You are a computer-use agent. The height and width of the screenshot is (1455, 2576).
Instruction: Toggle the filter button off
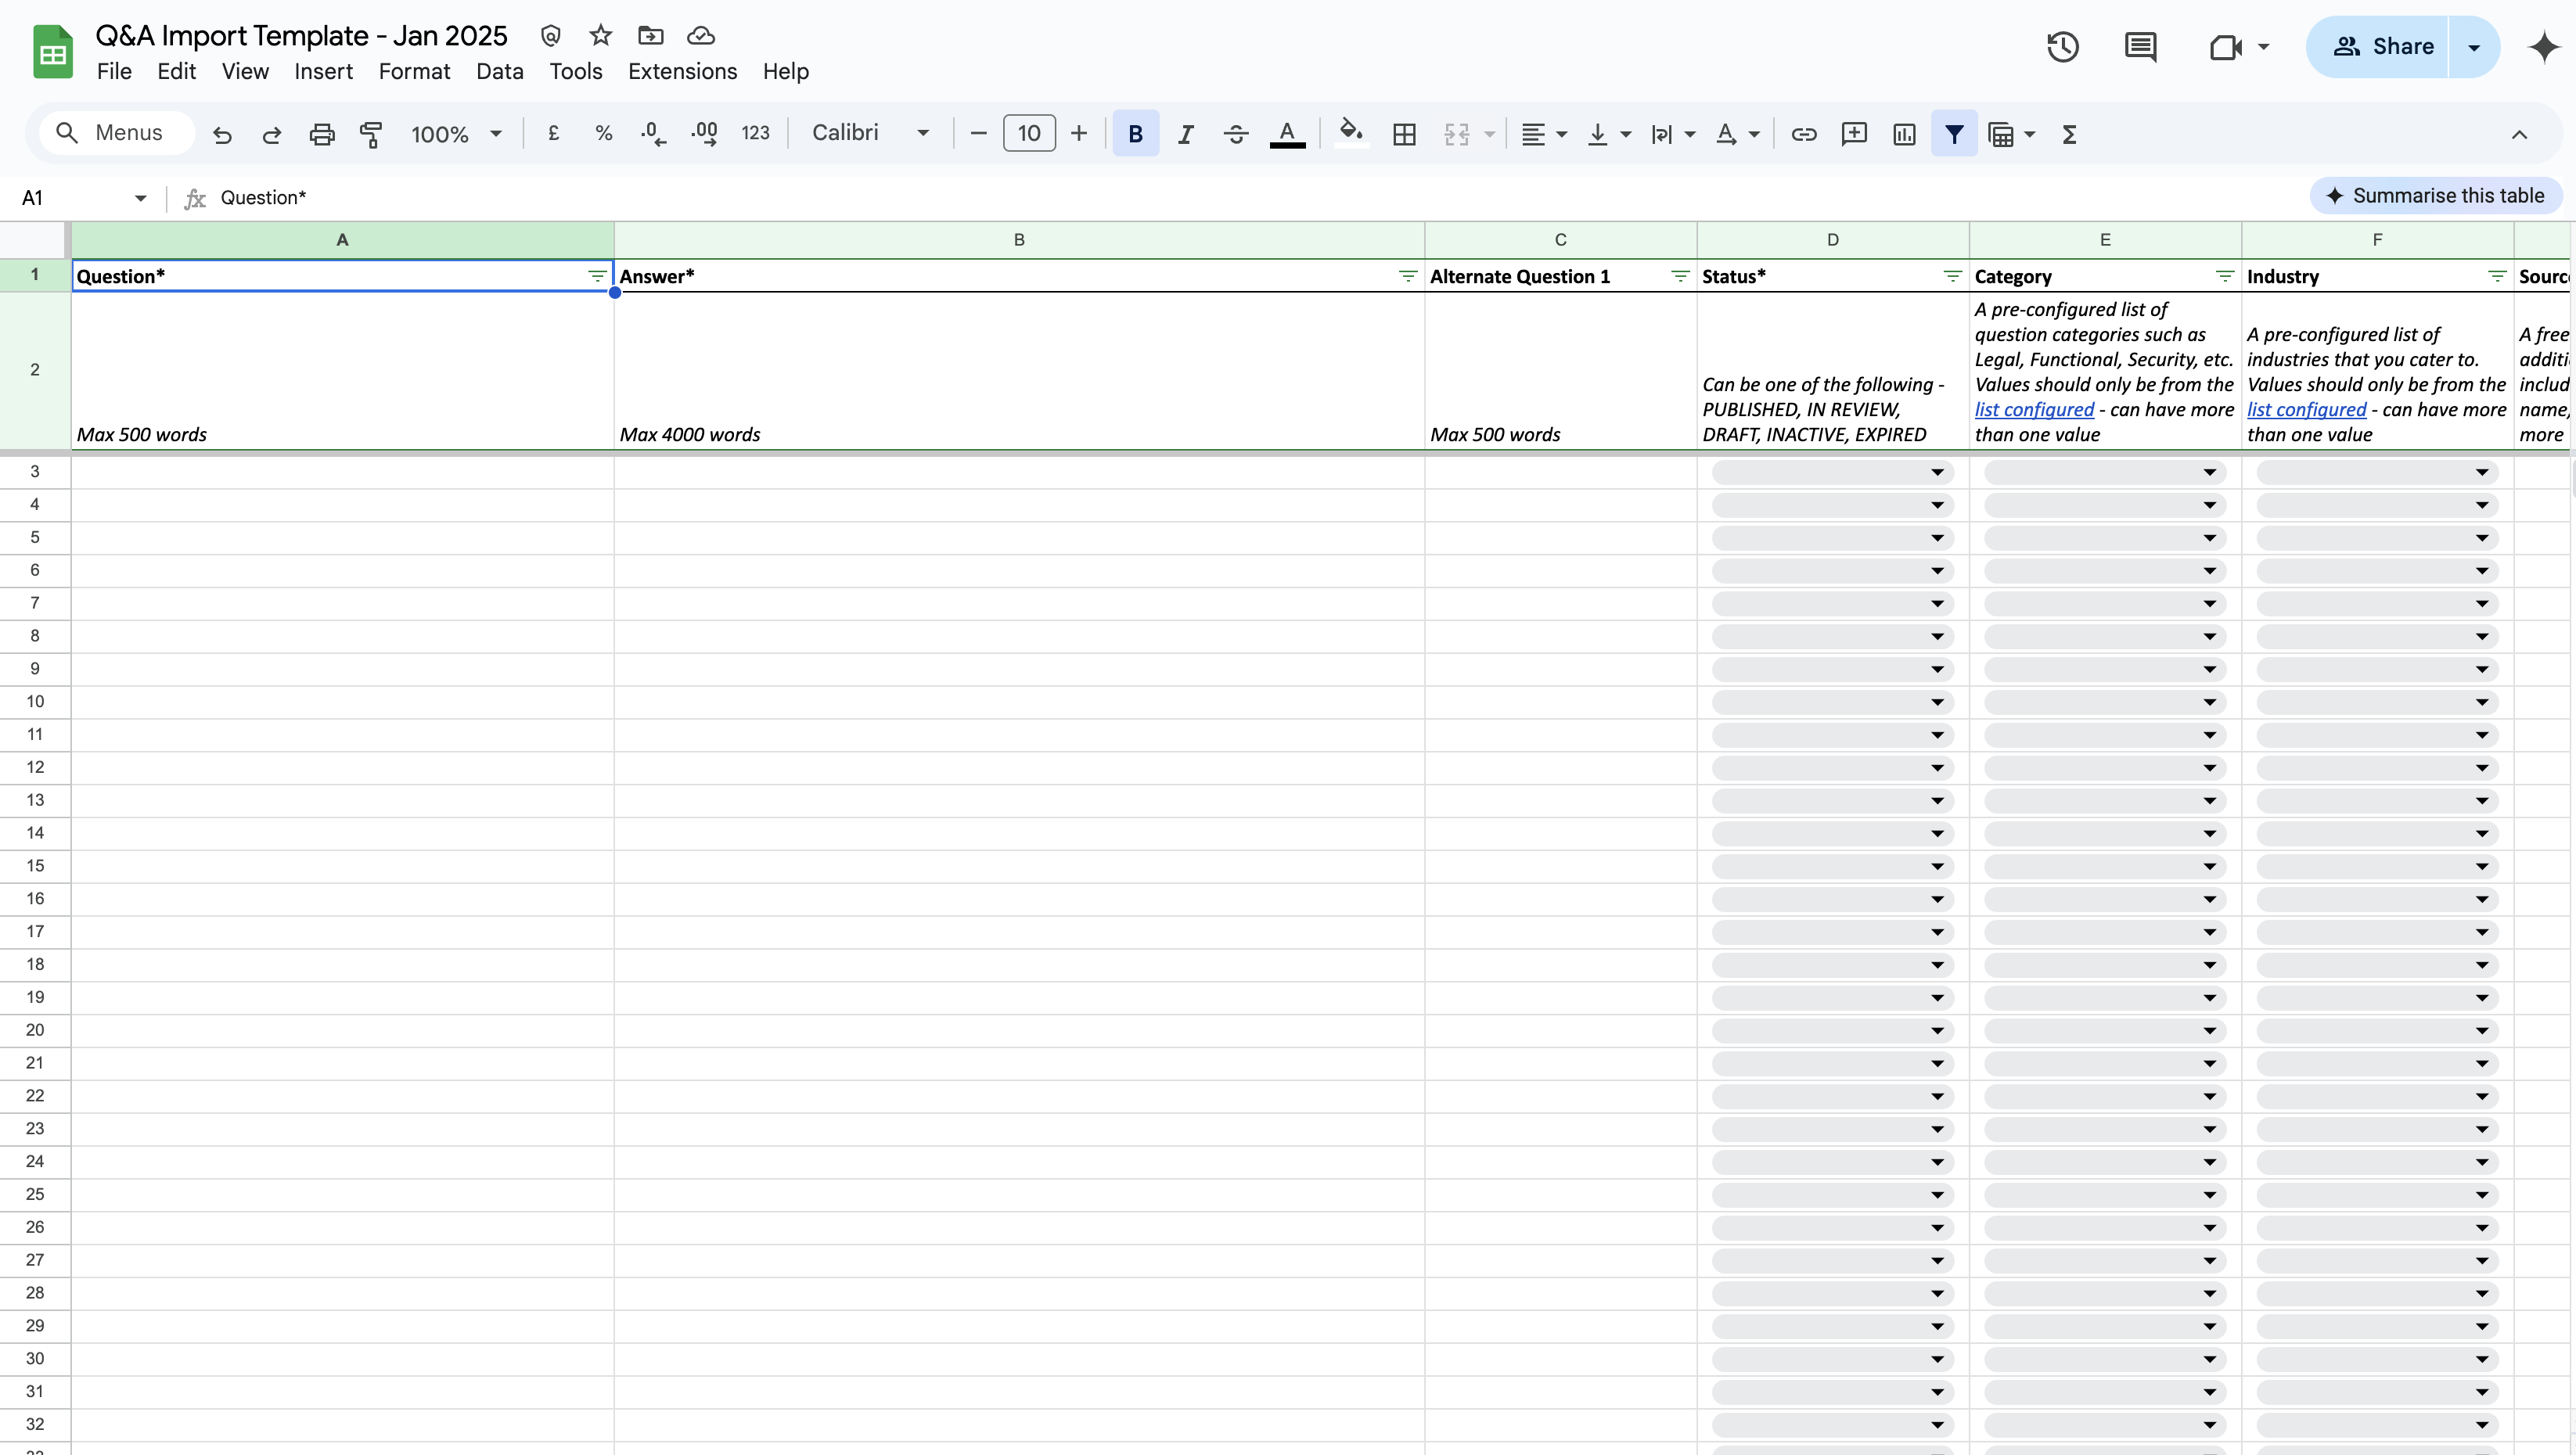point(1953,134)
